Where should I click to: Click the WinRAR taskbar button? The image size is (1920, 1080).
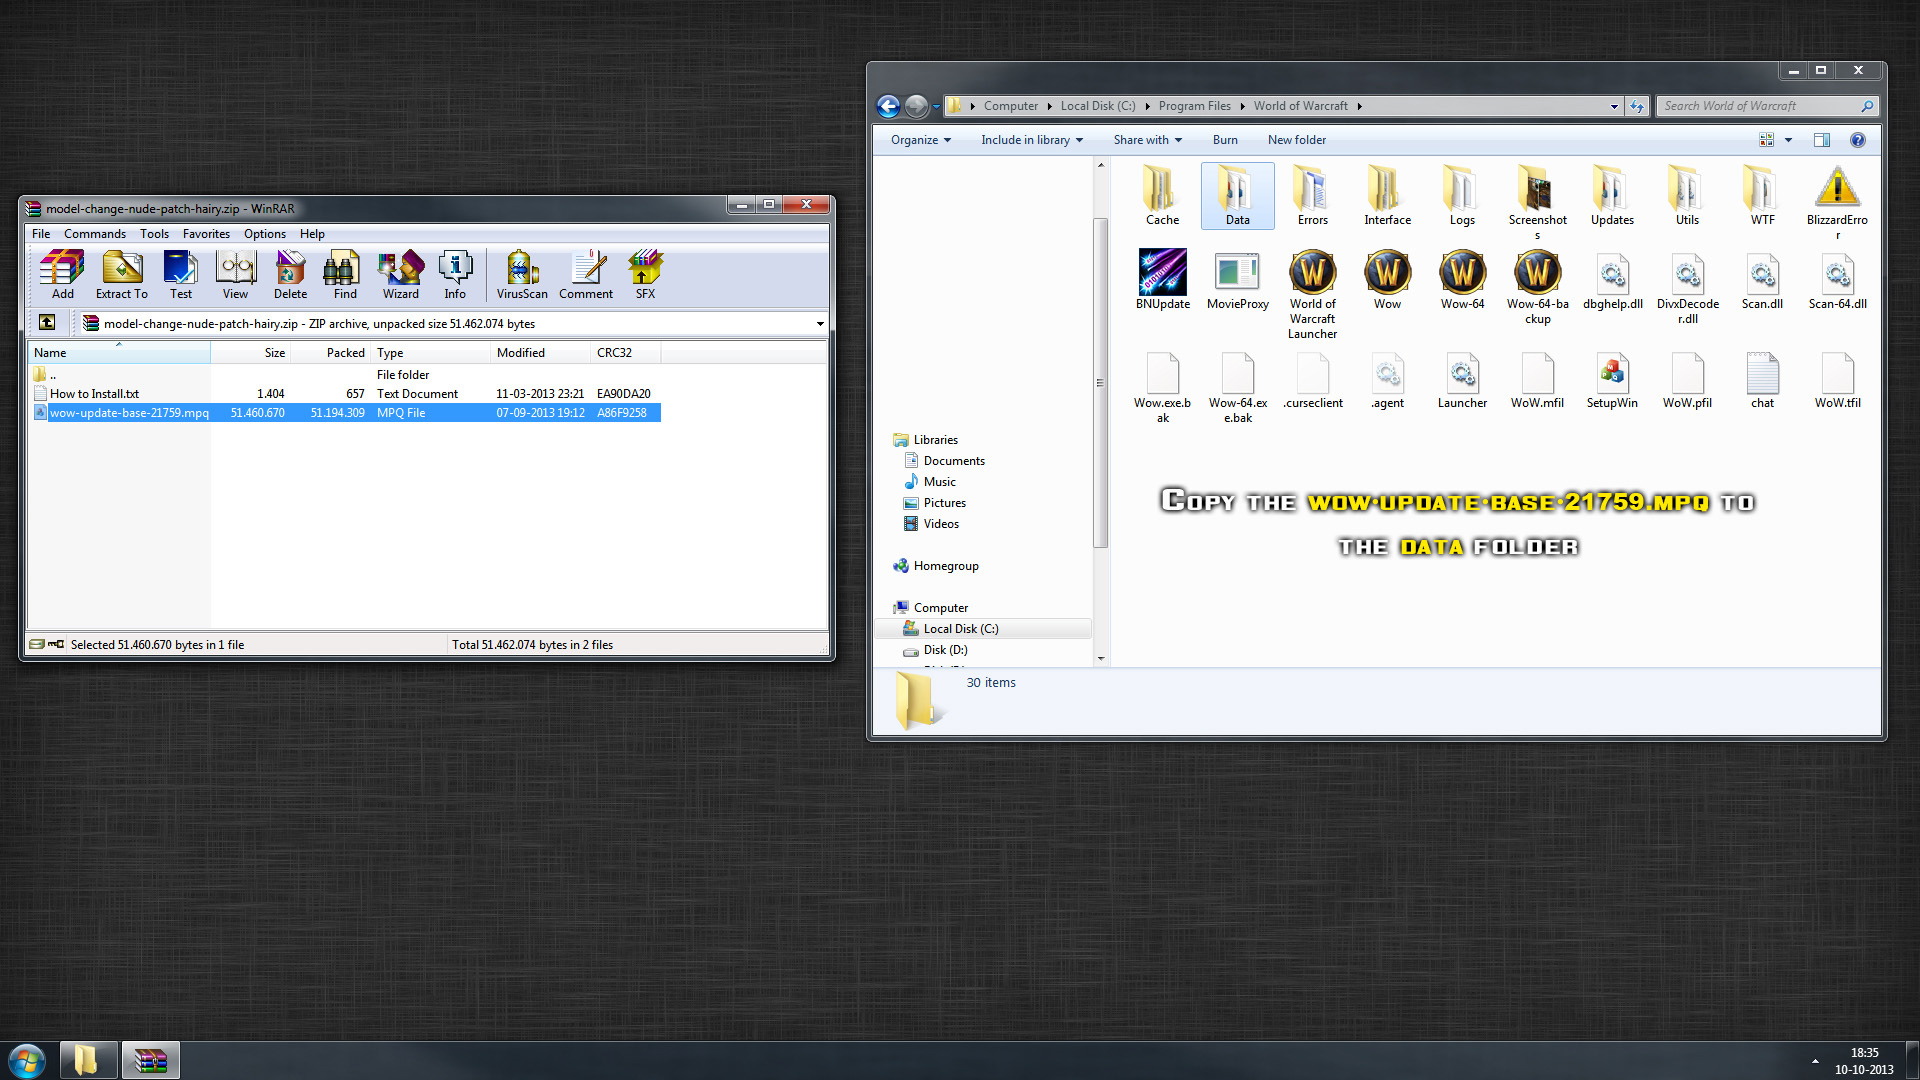pos(151,1060)
